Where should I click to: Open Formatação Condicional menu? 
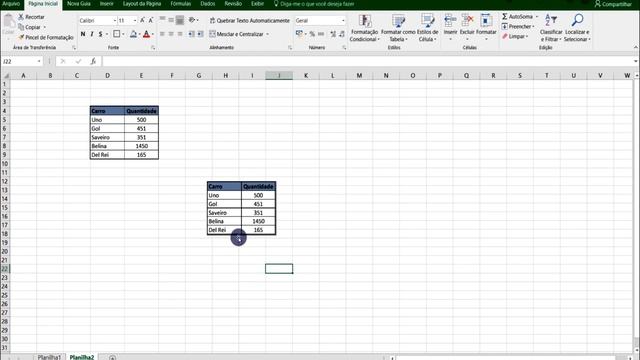coord(364,28)
